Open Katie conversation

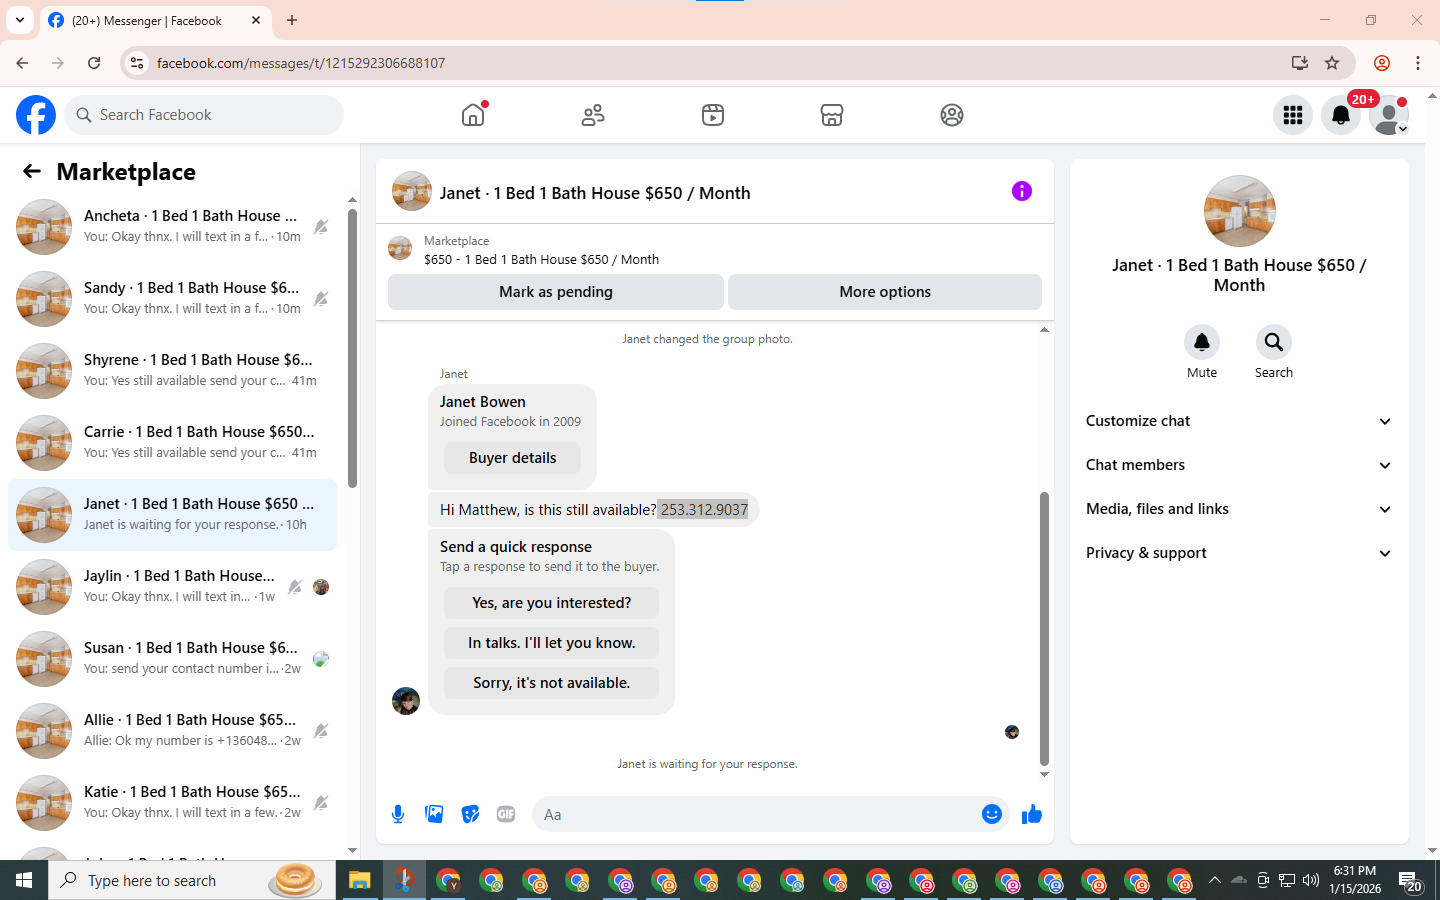pos(172,803)
